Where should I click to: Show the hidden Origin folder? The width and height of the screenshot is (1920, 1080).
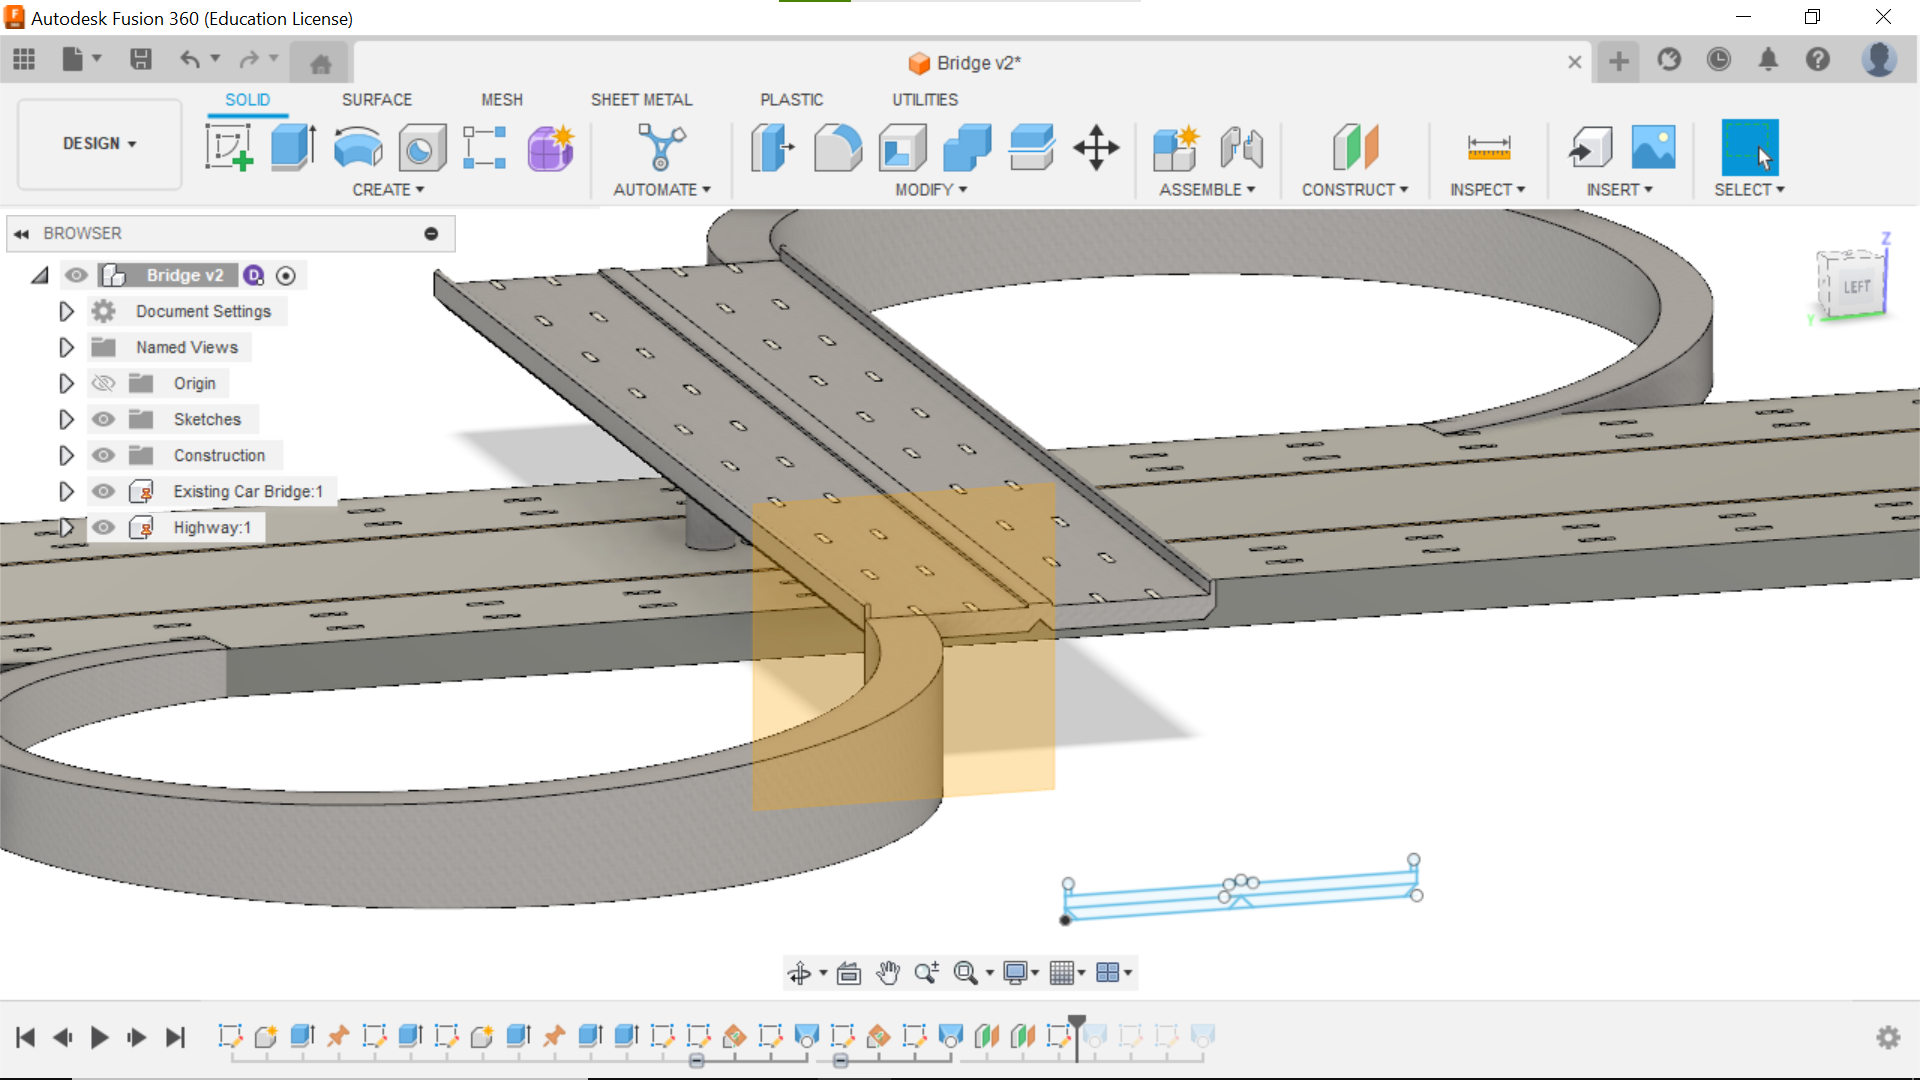click(x=103, y=383)
